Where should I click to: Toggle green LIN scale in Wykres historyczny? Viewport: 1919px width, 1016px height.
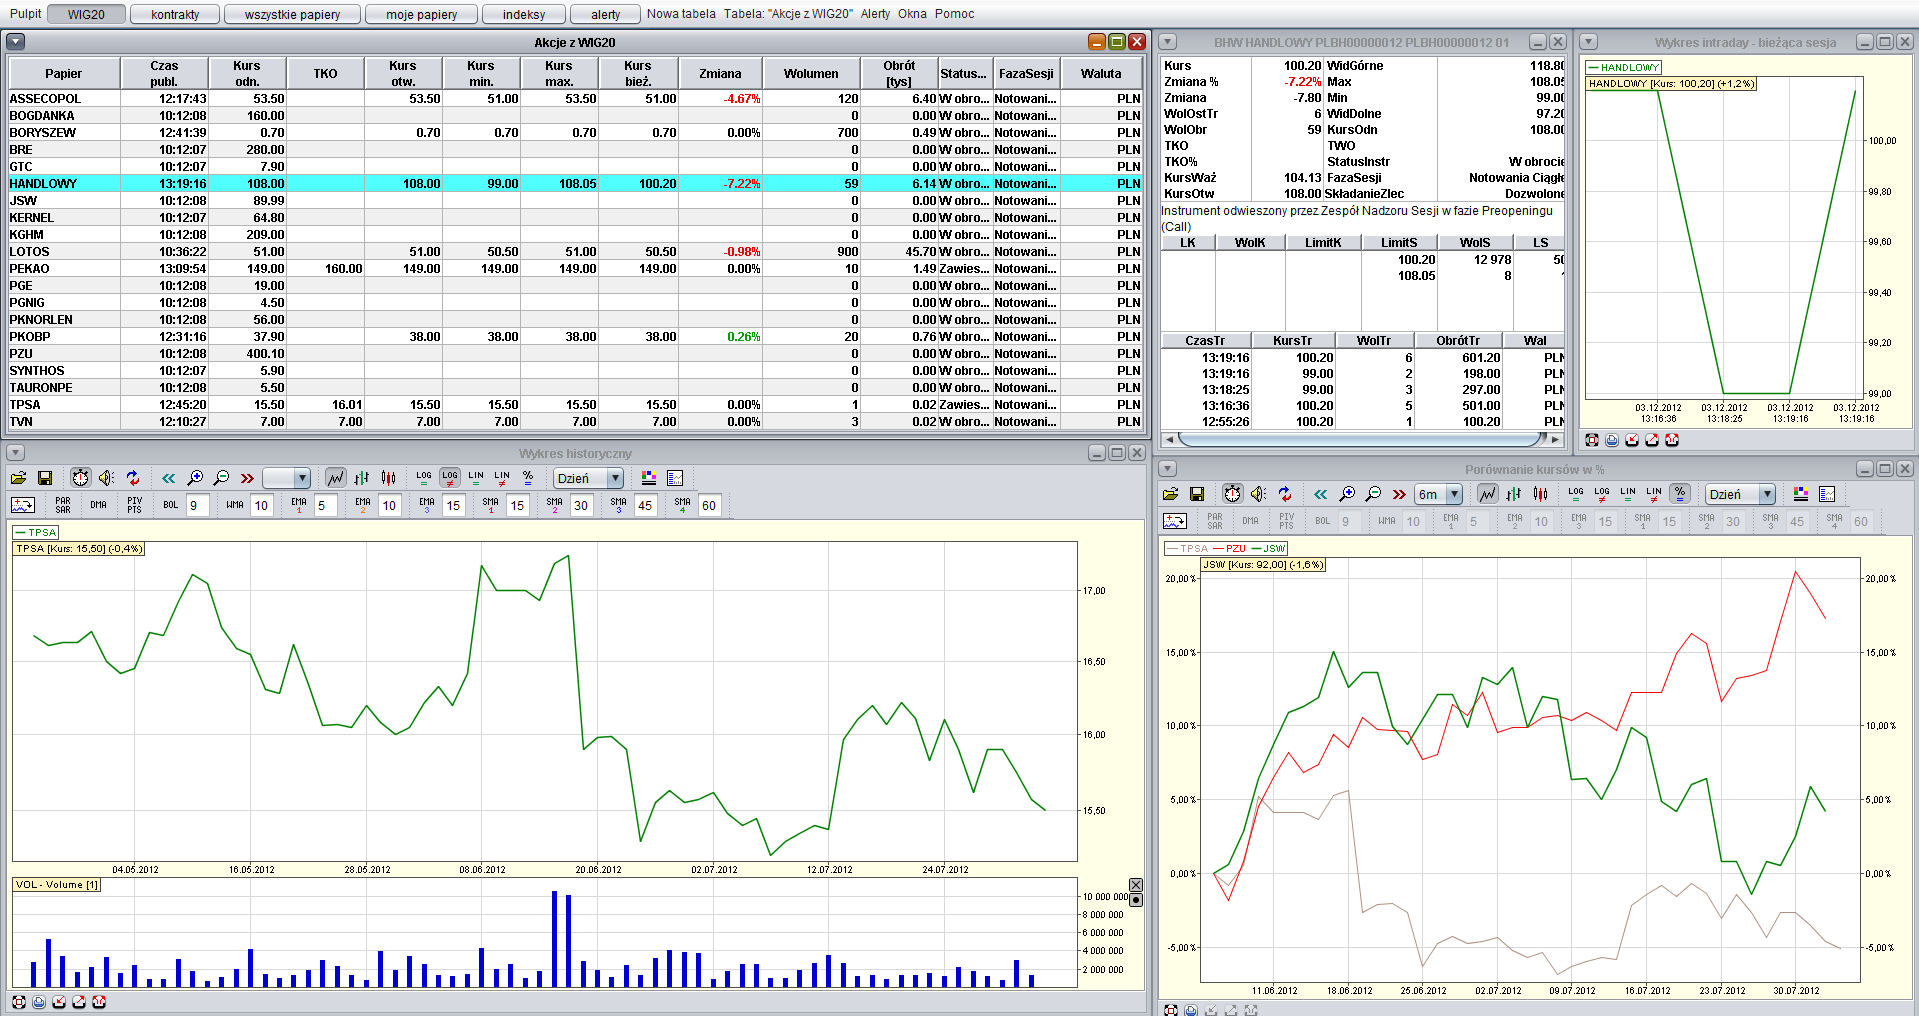coord(476,479)
